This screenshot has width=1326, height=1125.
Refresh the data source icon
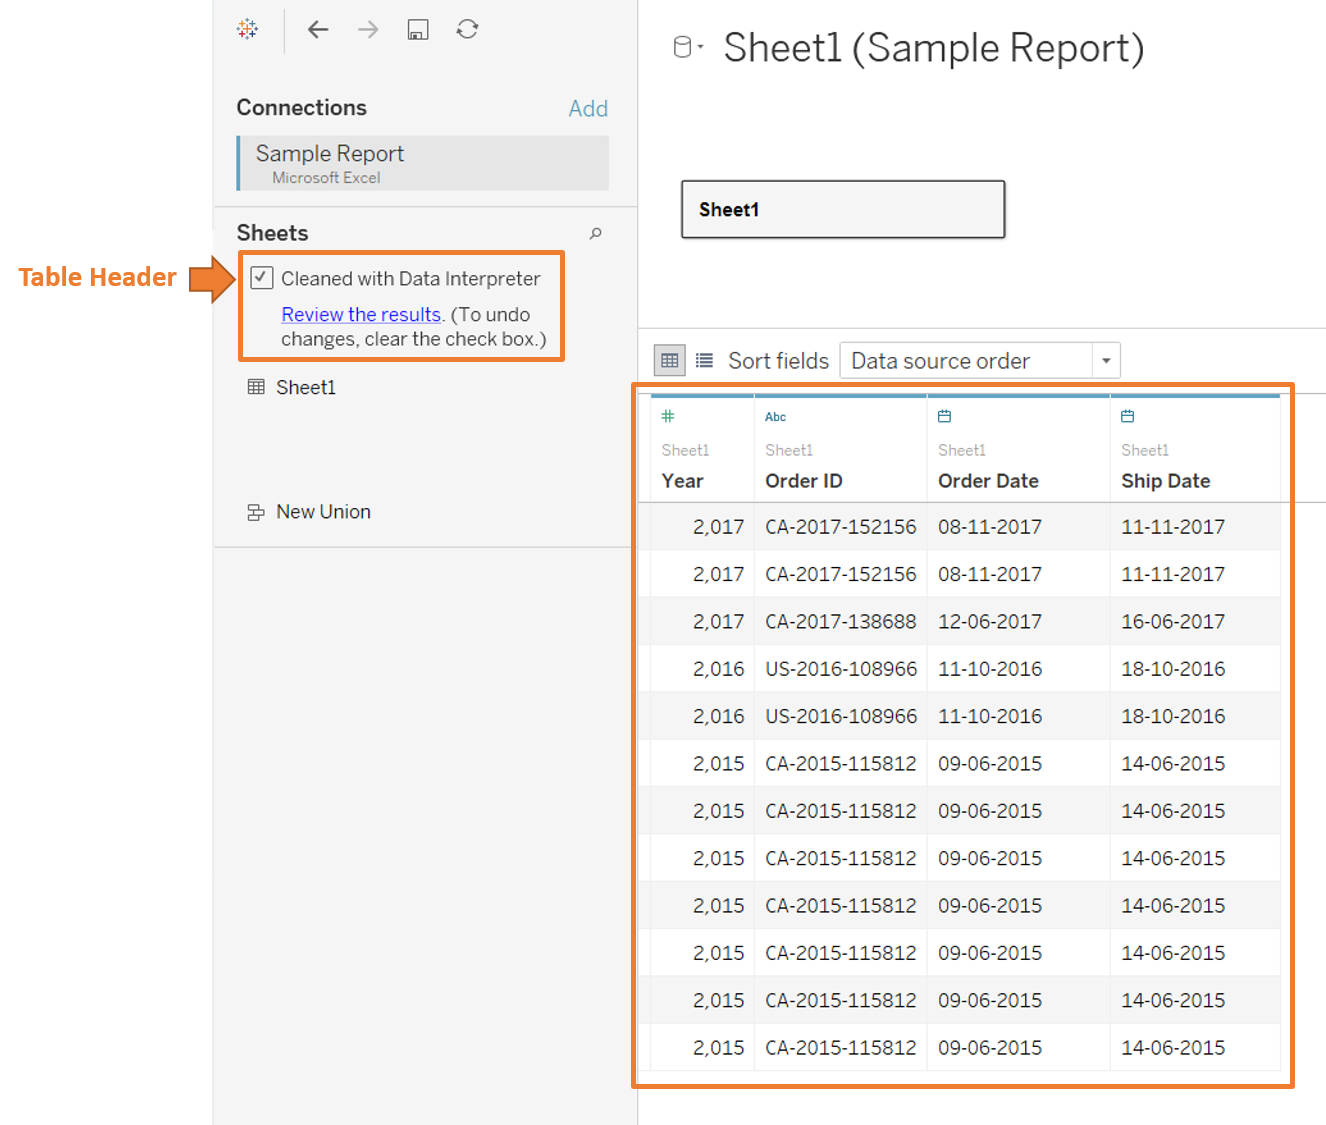pyautogui.click(x=467, y=29)
